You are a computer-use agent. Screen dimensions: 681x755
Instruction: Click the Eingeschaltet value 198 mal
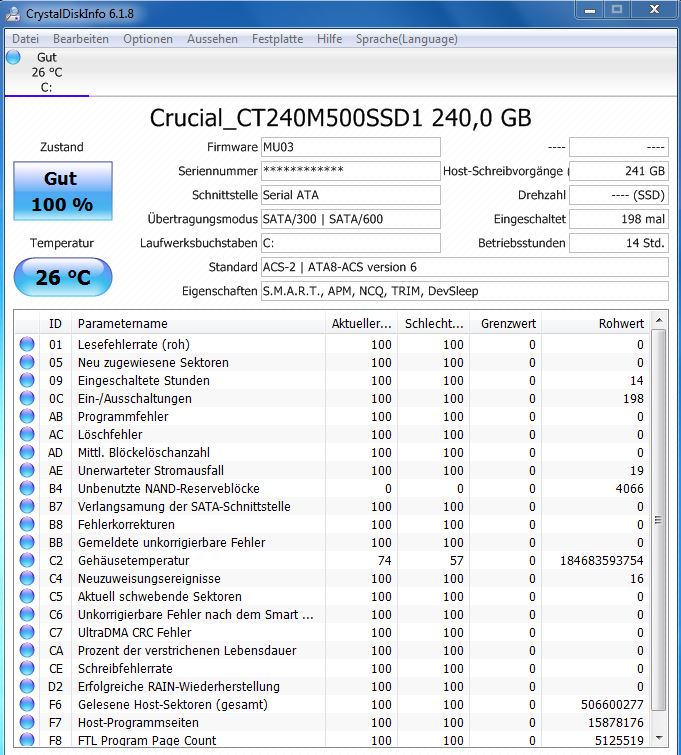coord(619,219)
